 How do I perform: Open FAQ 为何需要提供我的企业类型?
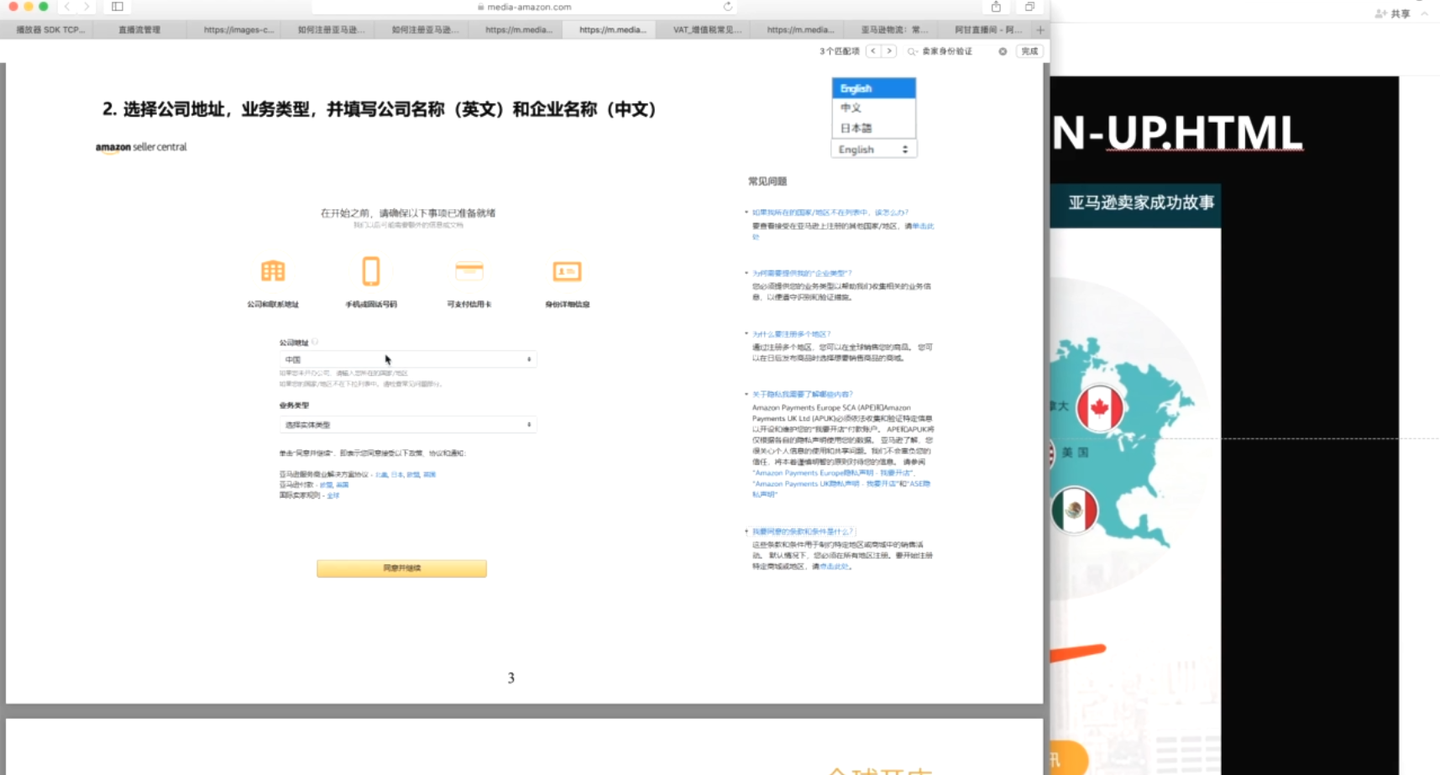coord(802,273)
